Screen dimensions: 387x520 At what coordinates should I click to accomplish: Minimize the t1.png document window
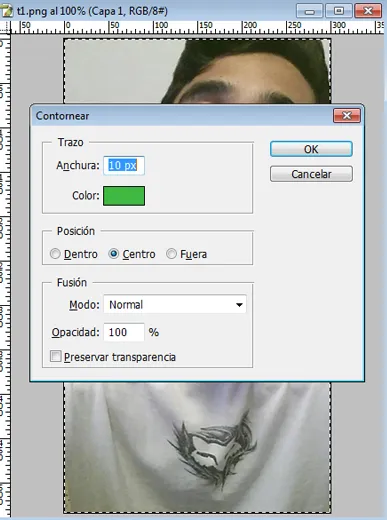click(309, 11)
